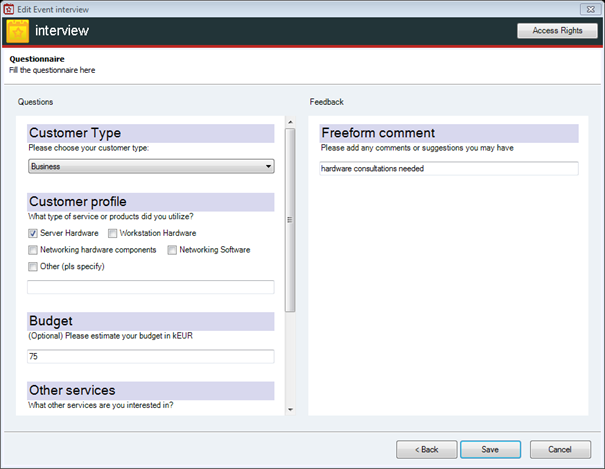Click the Freeform comment heading
605x469 pixels.
[449, 133]
